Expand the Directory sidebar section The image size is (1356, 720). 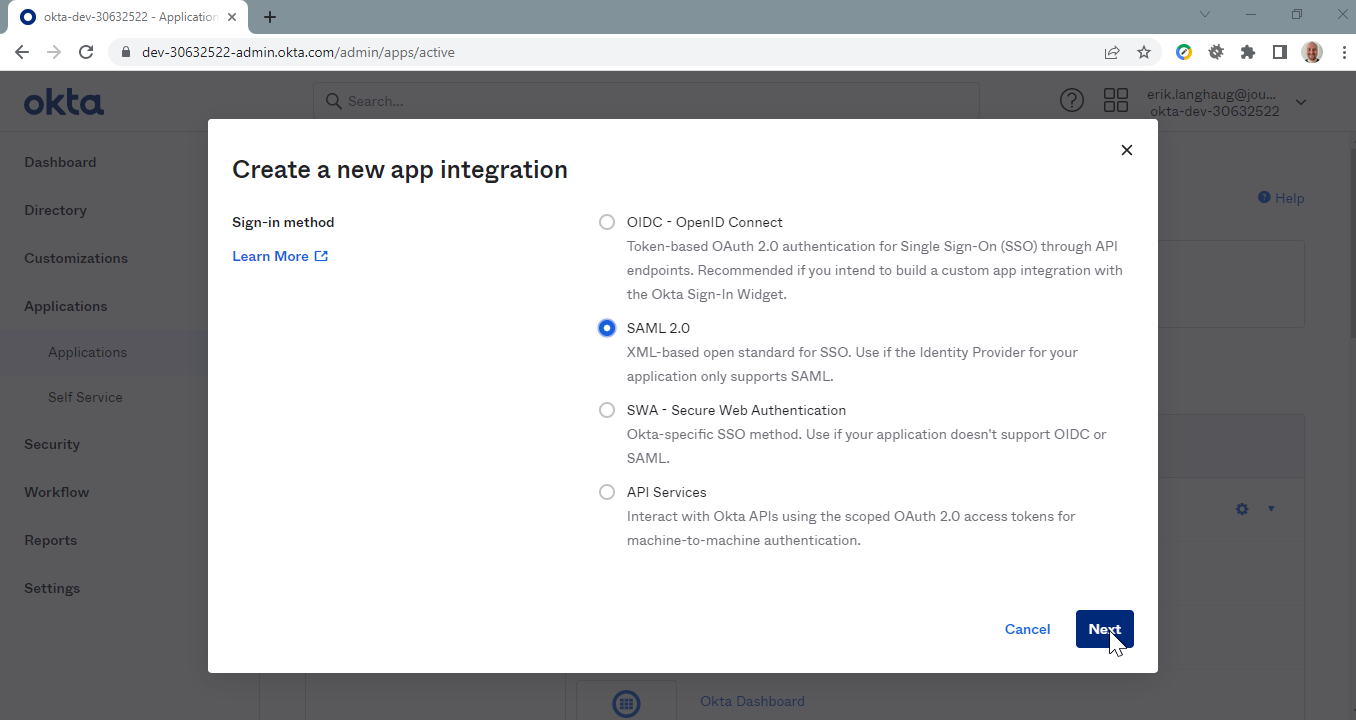(x=55, y=210)
